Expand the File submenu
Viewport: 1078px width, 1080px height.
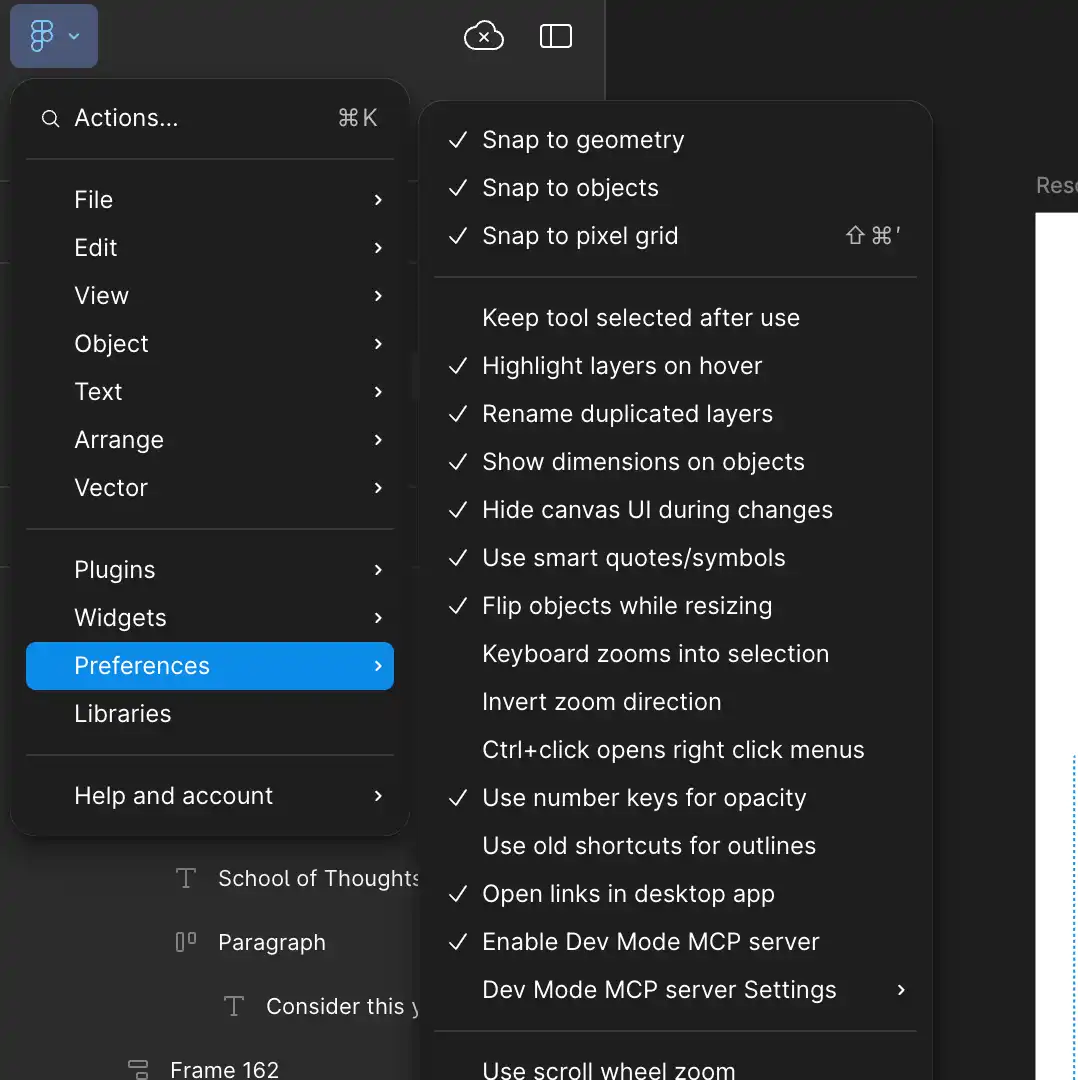pyautogui.click(x=210, y=200)
